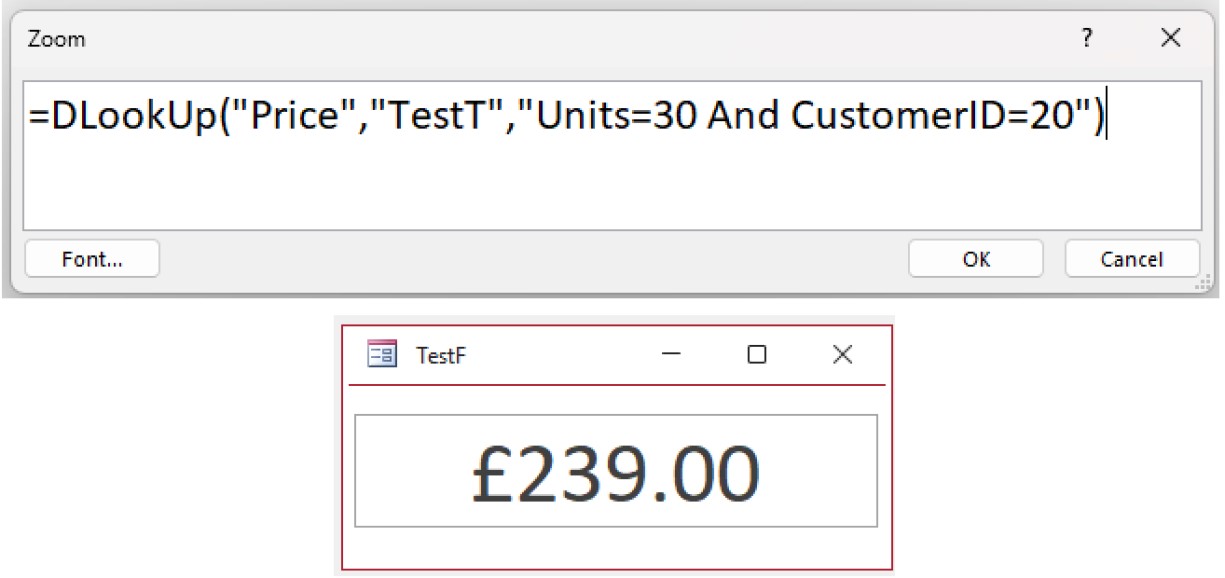Close the TestF form window
The width and height of the screenshot is (1225, 578).
[x=843, y=355]
